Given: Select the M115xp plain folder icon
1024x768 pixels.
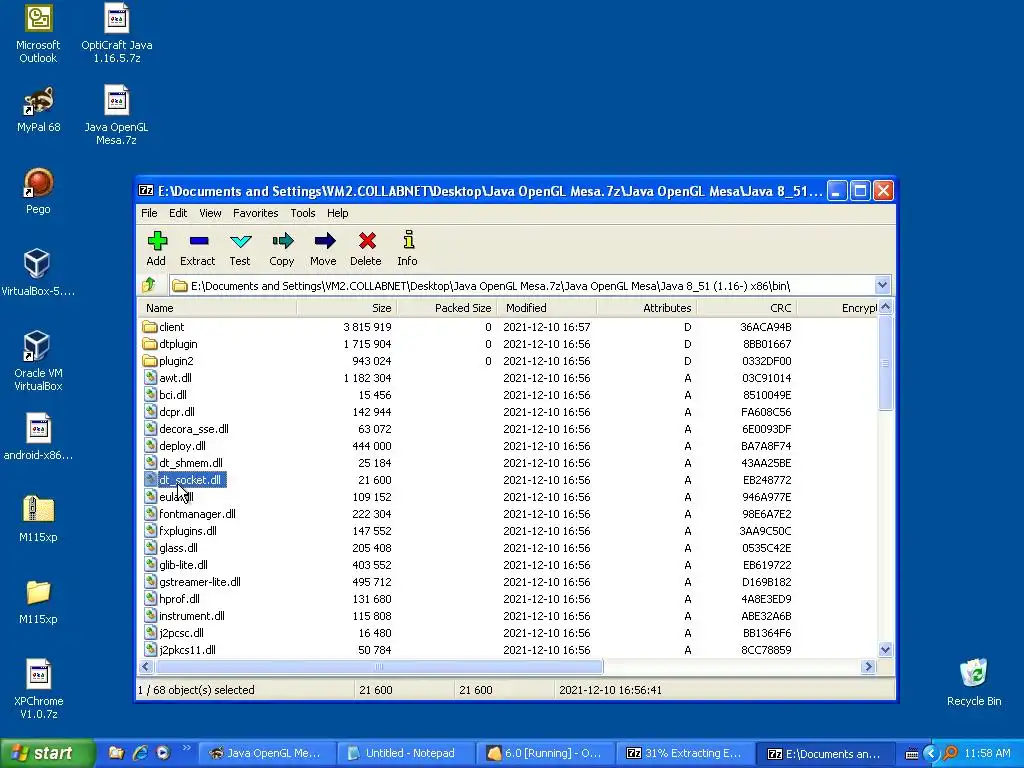Looking at the screenshot, I should coord(38,601).
